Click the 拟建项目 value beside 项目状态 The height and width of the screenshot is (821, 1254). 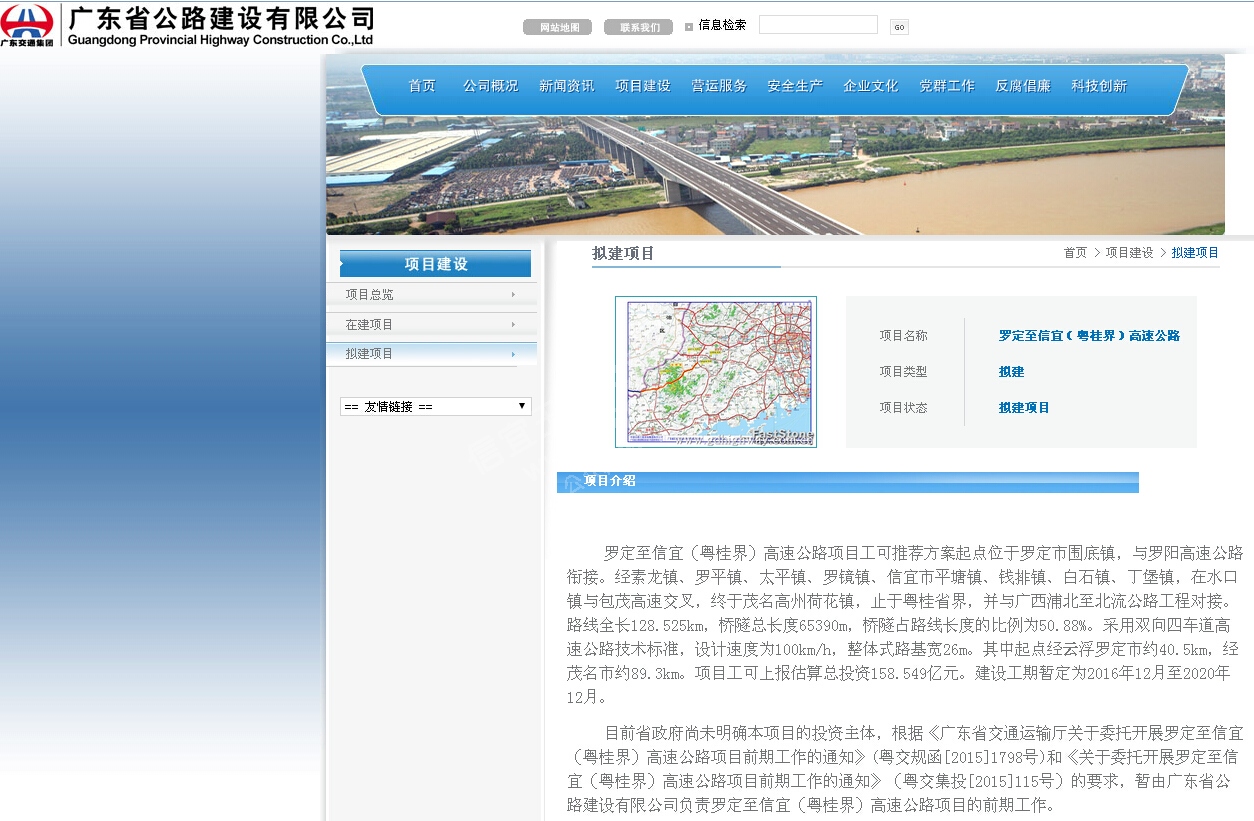tap(1024, 408)
